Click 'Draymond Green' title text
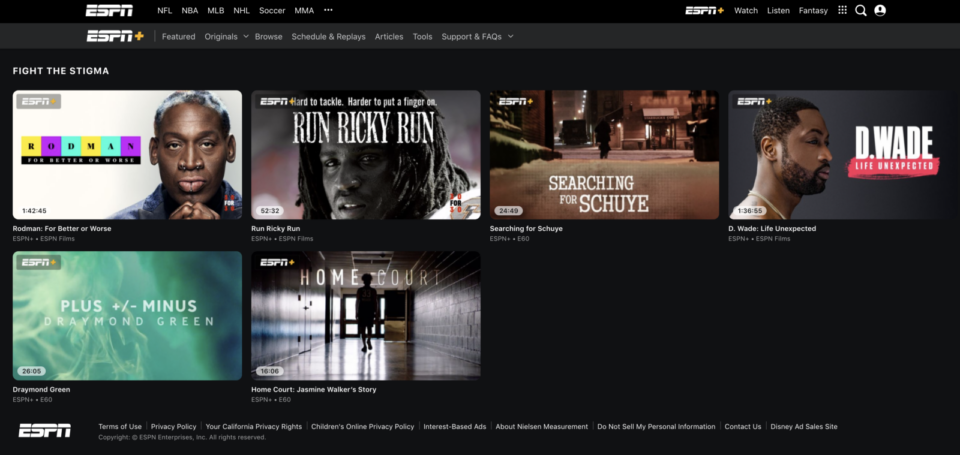 click(x=42, y=389)
